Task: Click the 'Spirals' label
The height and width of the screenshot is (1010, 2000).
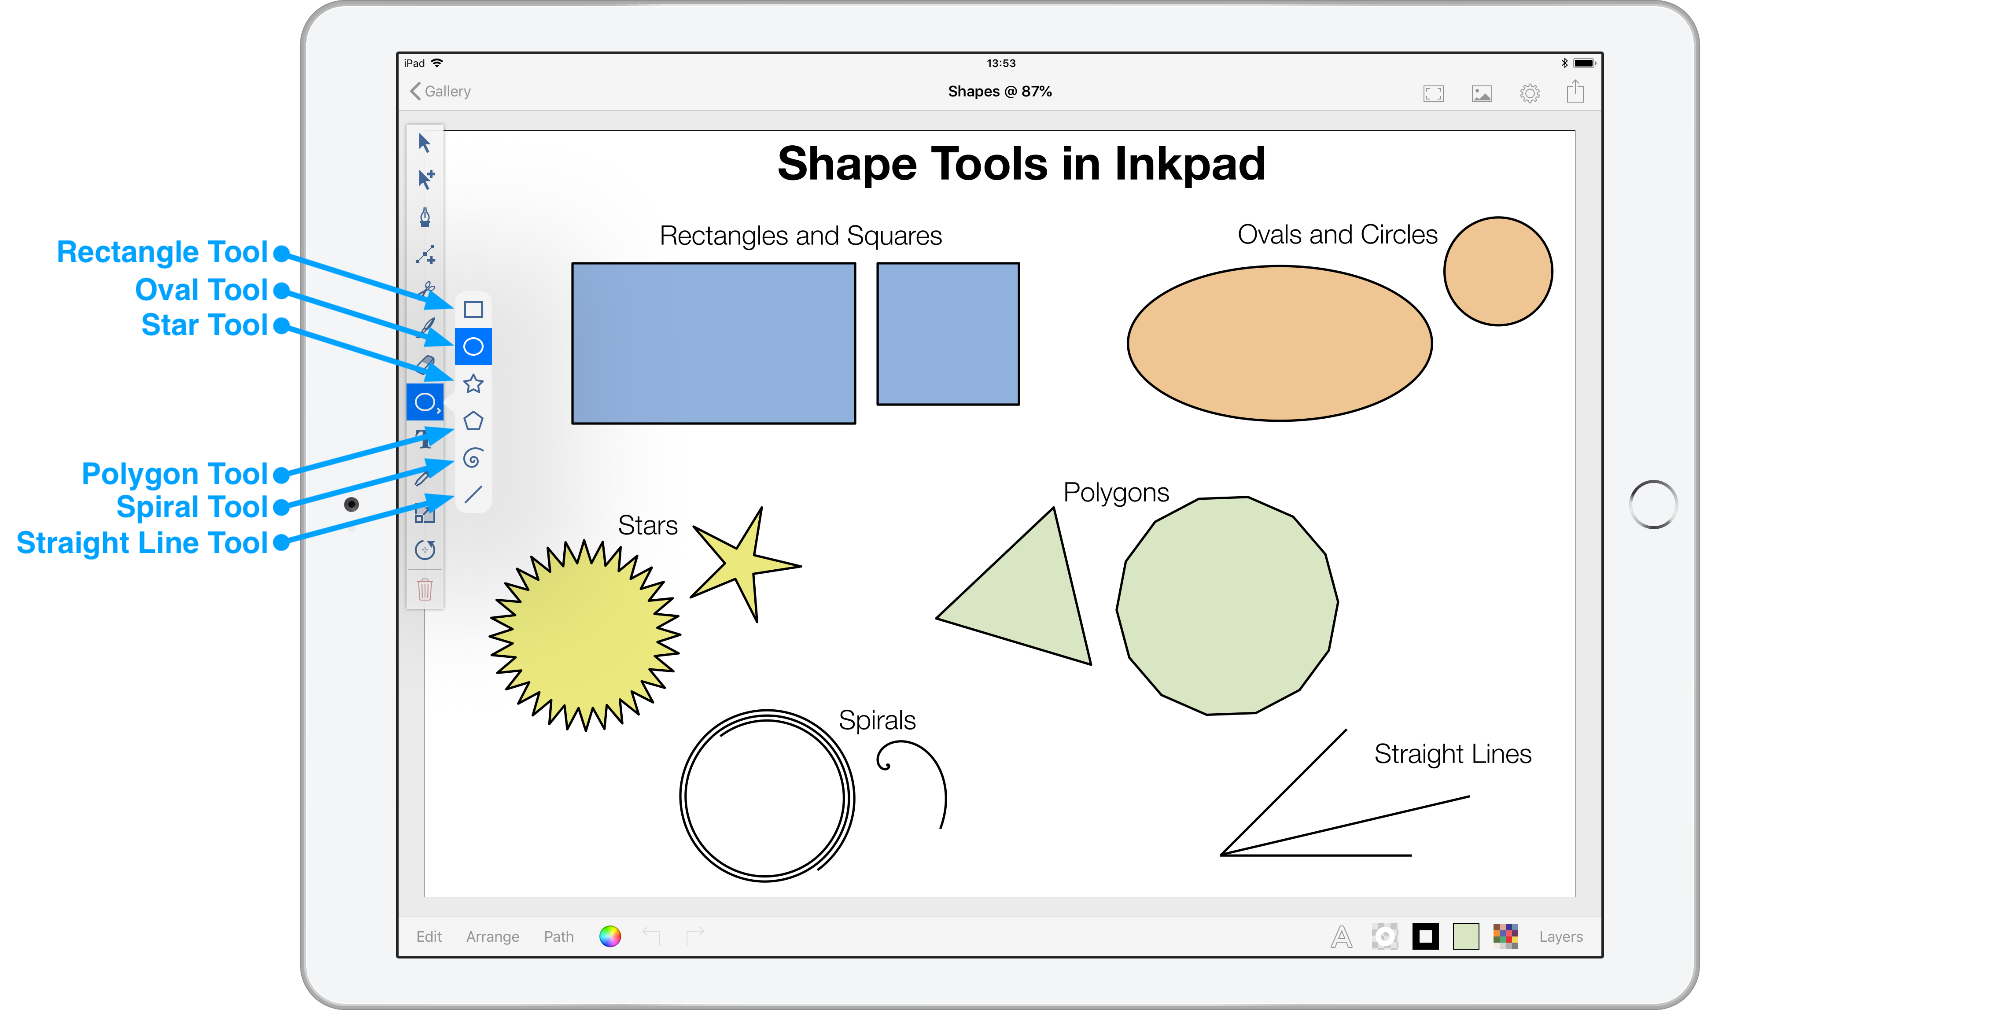Action: click(877, 721)
